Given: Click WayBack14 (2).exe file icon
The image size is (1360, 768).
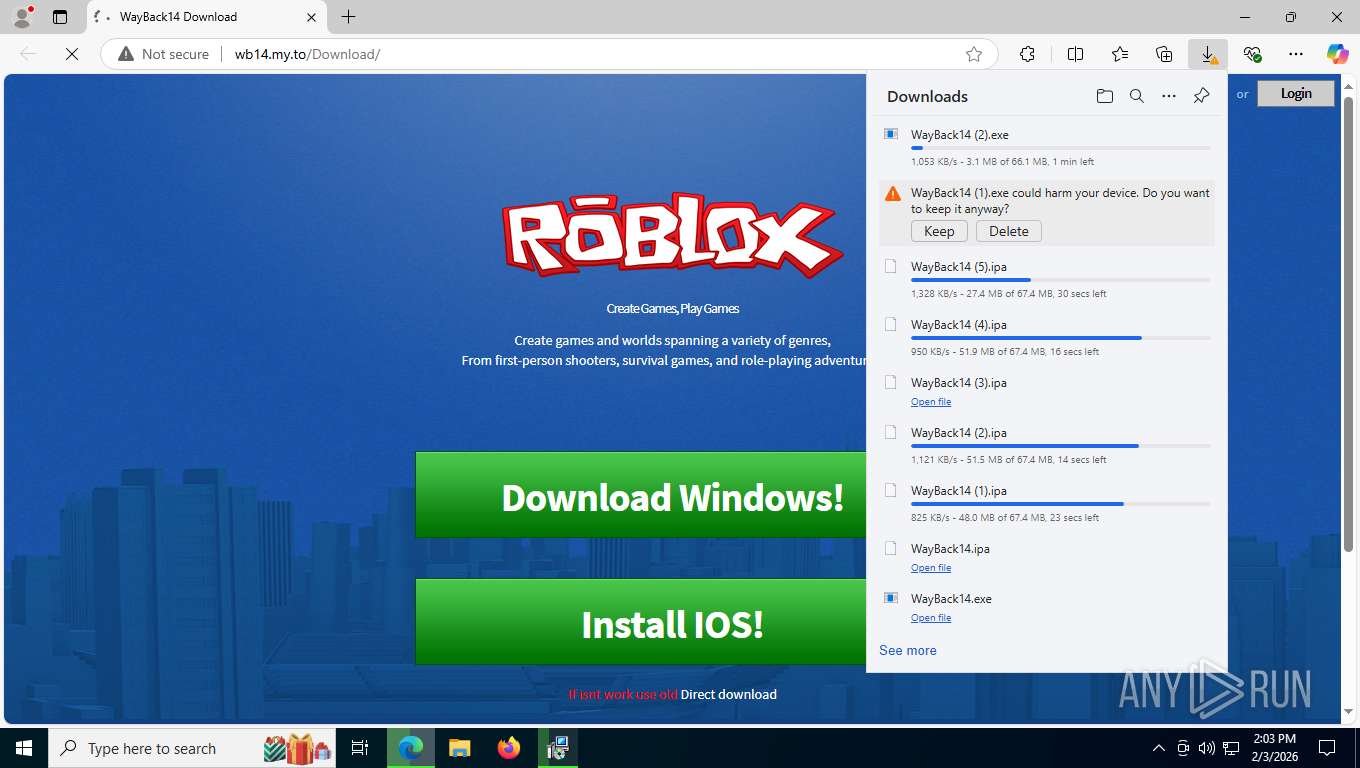Looking at the screenshot, I should pos(891,134).
